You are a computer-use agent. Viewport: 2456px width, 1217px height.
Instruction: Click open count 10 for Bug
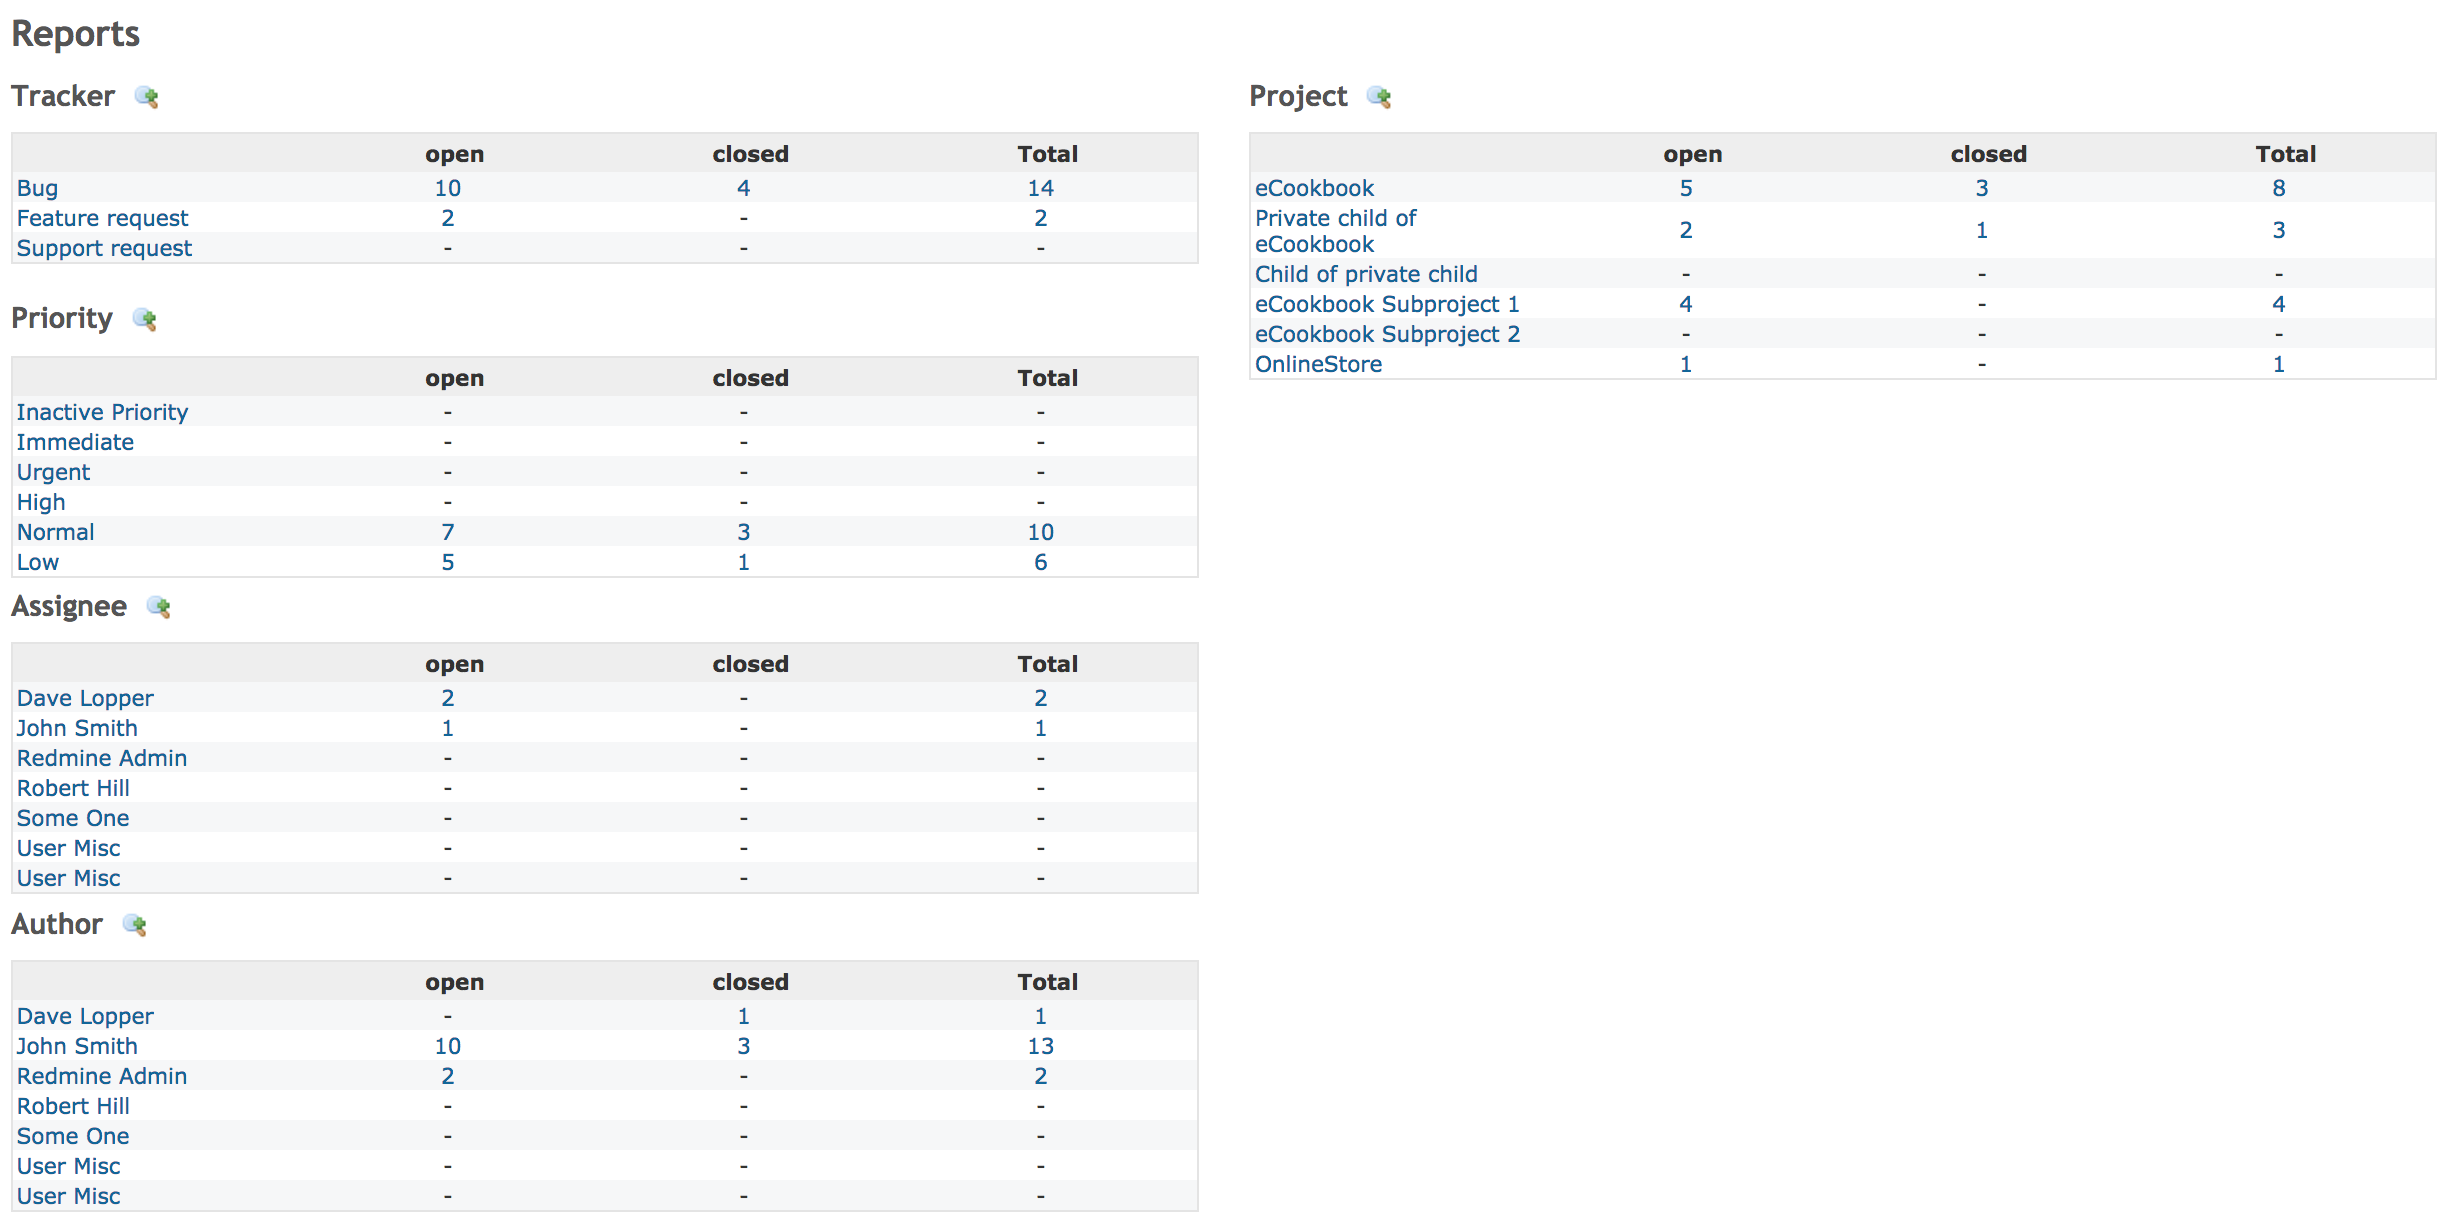[x=448, y=188]
